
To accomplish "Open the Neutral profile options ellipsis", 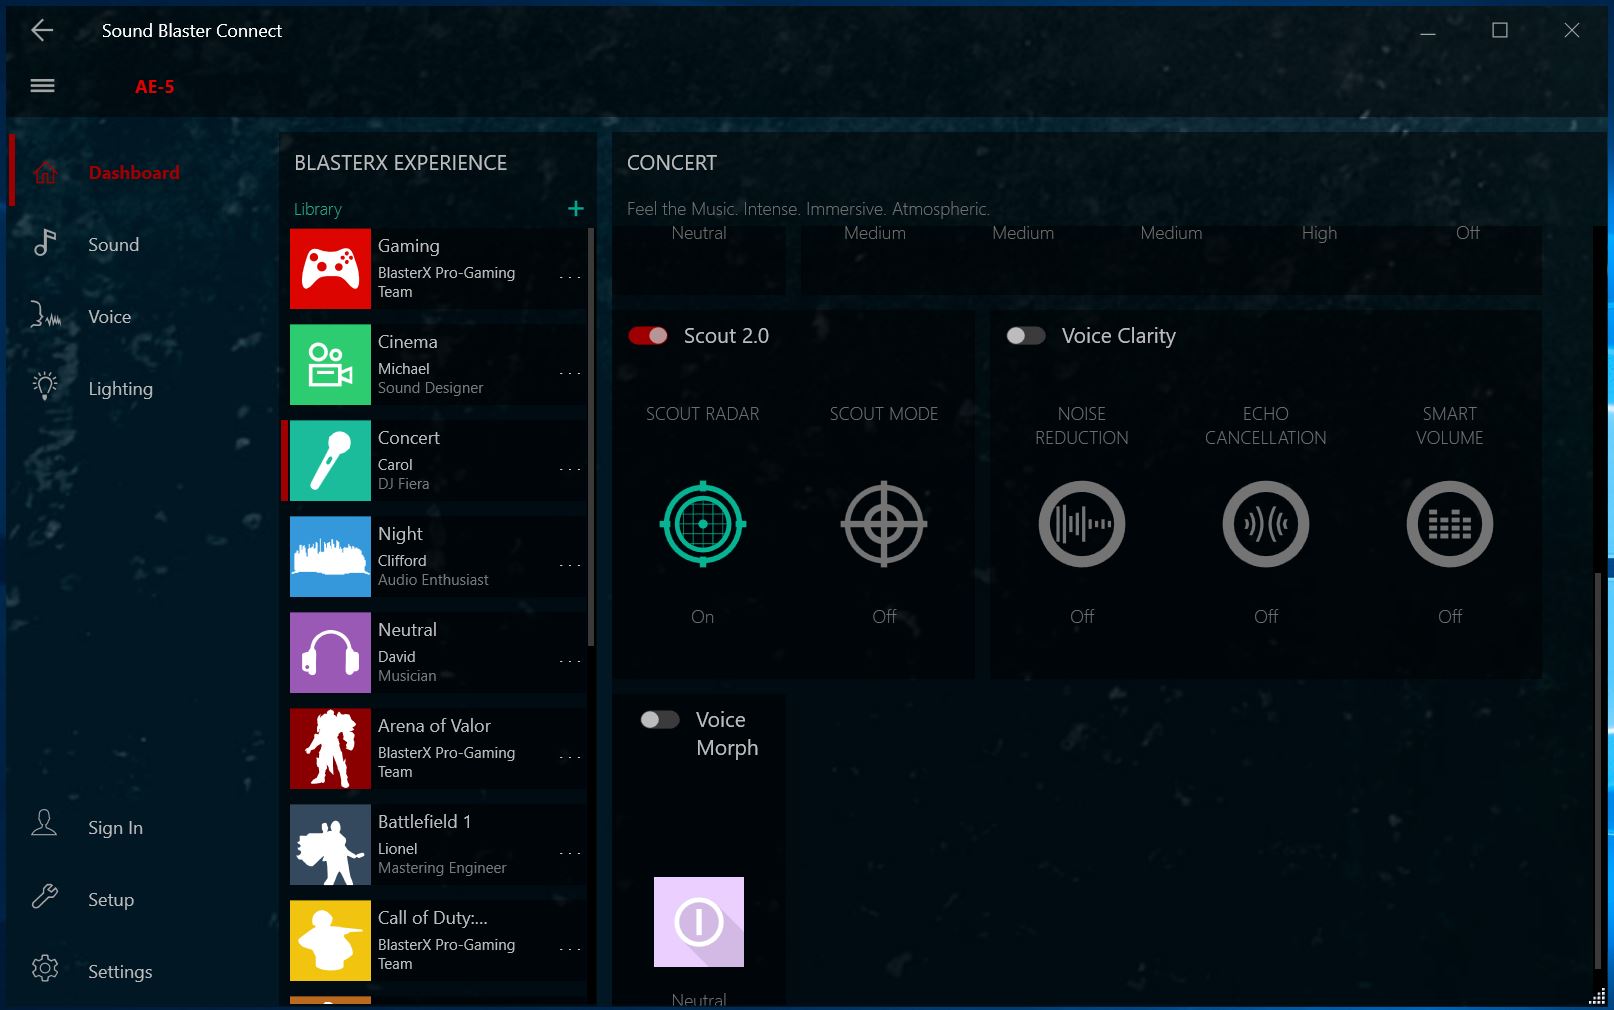I will tap(570, 660).
